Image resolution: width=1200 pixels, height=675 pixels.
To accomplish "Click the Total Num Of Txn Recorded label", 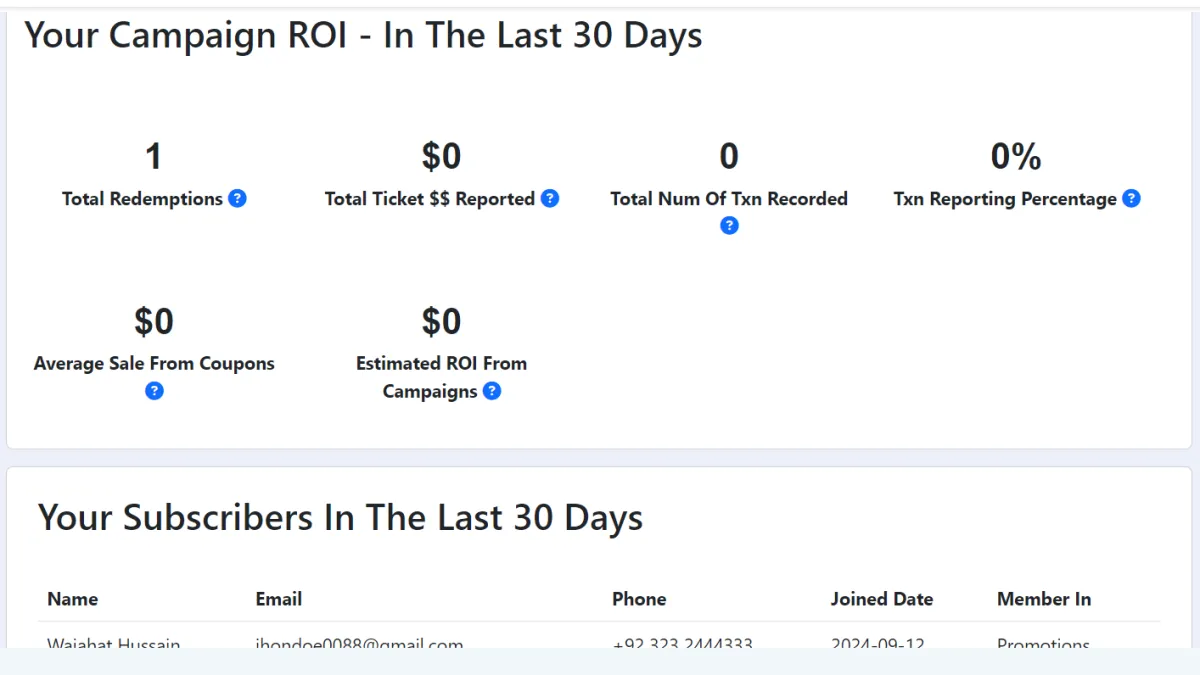I will 729,199.
